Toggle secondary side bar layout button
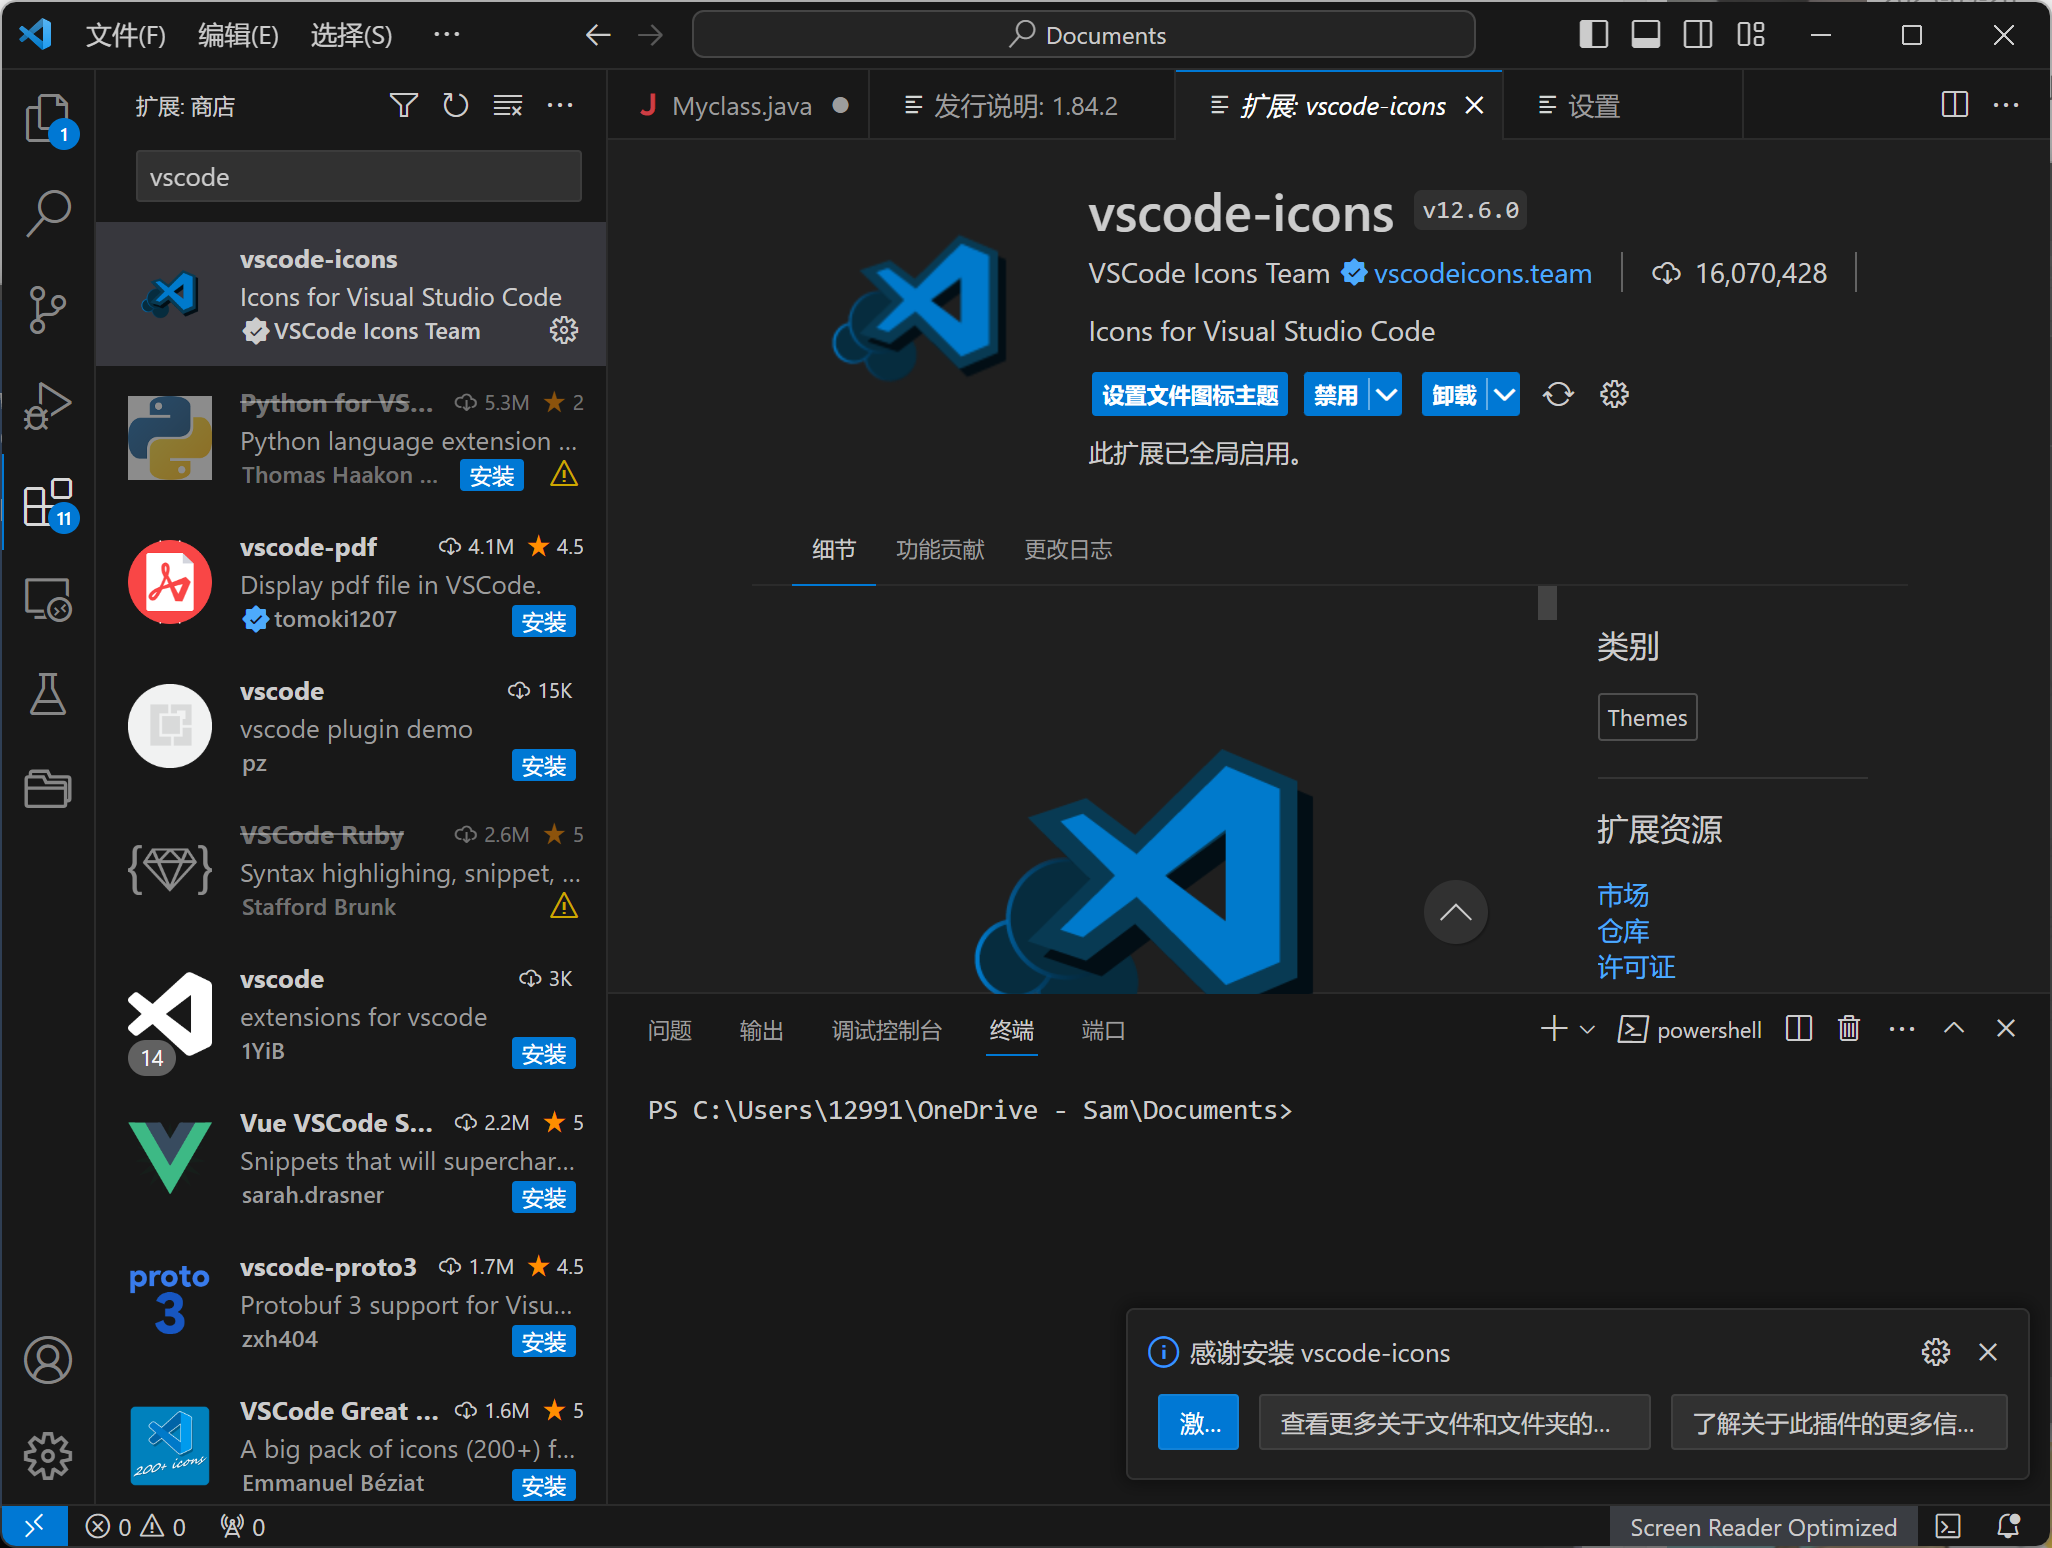This screenshot has height=1548, width=2052. pos(1698,35)
